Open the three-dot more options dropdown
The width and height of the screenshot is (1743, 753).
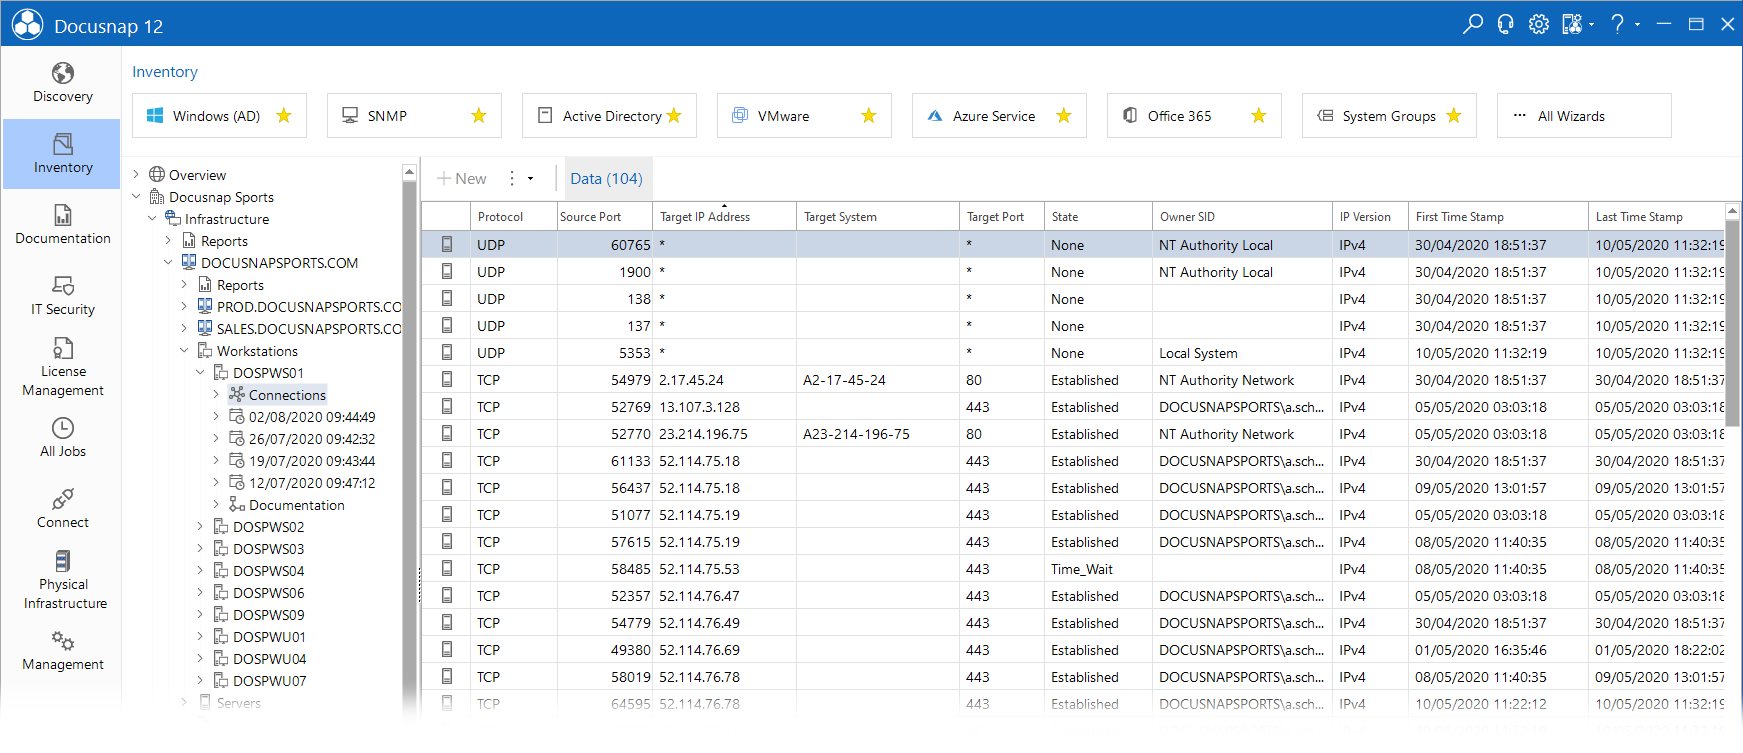click(x=520, y=179)
